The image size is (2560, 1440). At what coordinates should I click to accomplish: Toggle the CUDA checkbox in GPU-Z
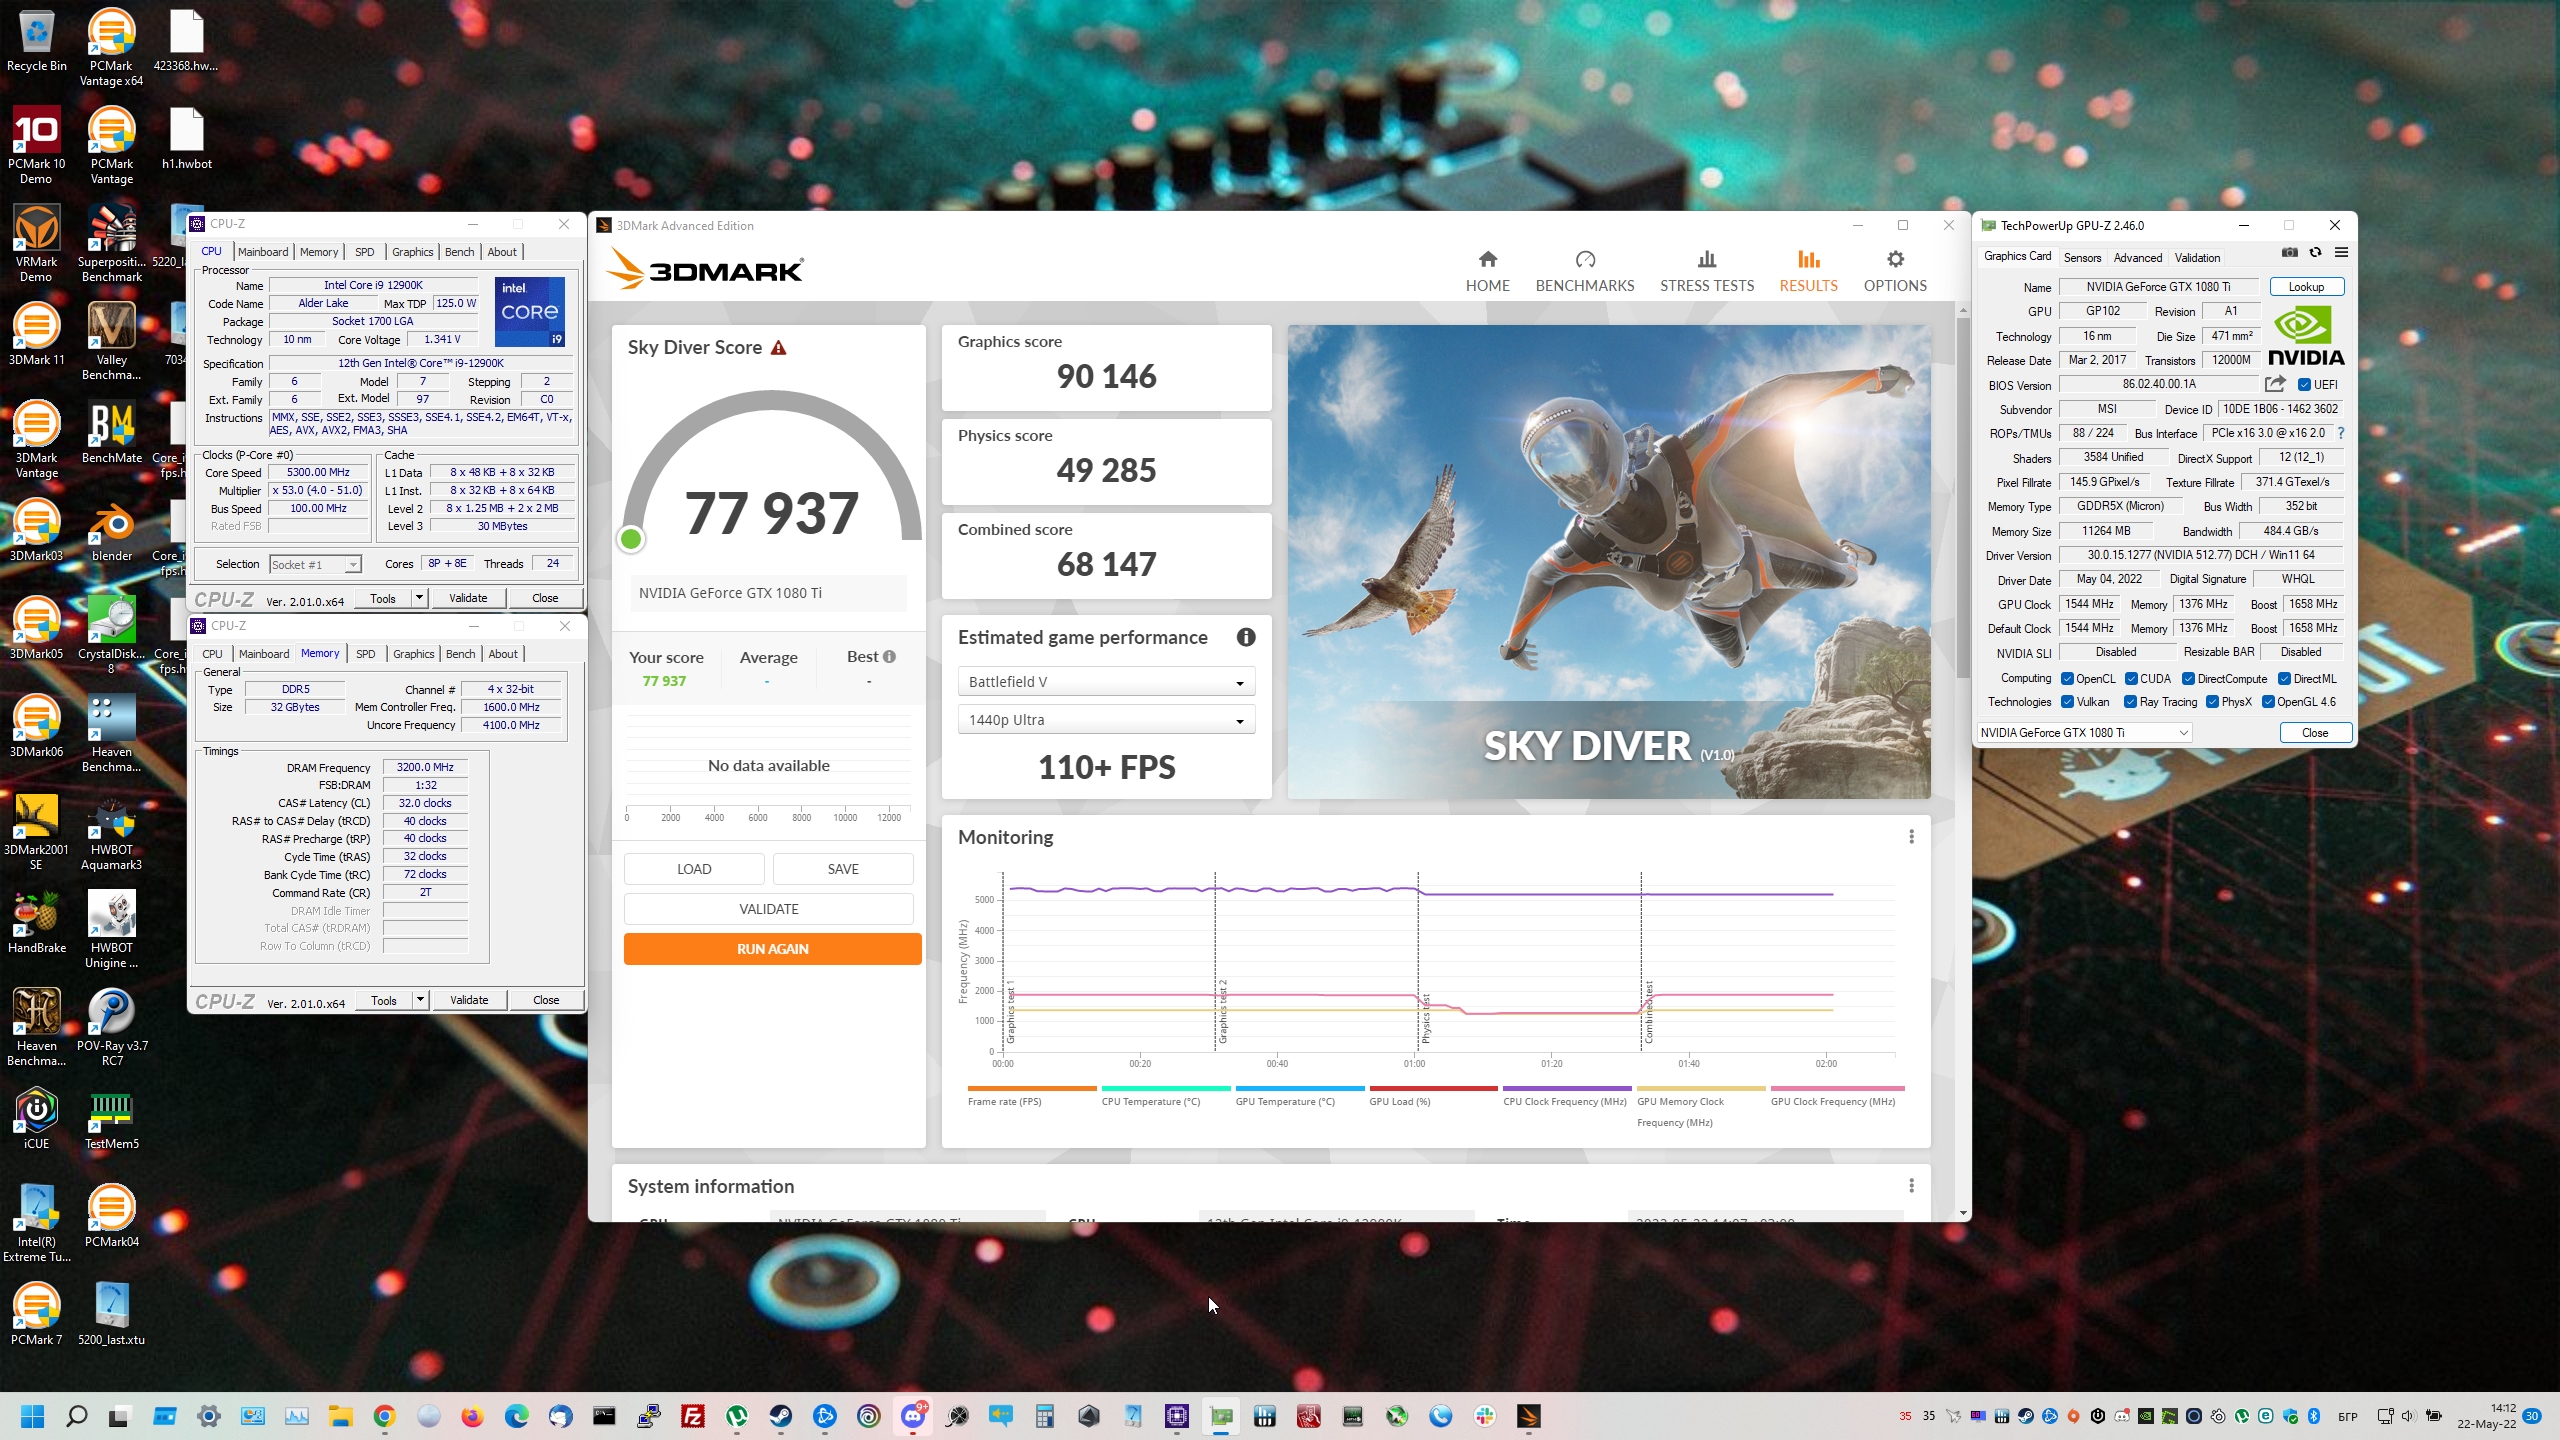(2131, 679)
